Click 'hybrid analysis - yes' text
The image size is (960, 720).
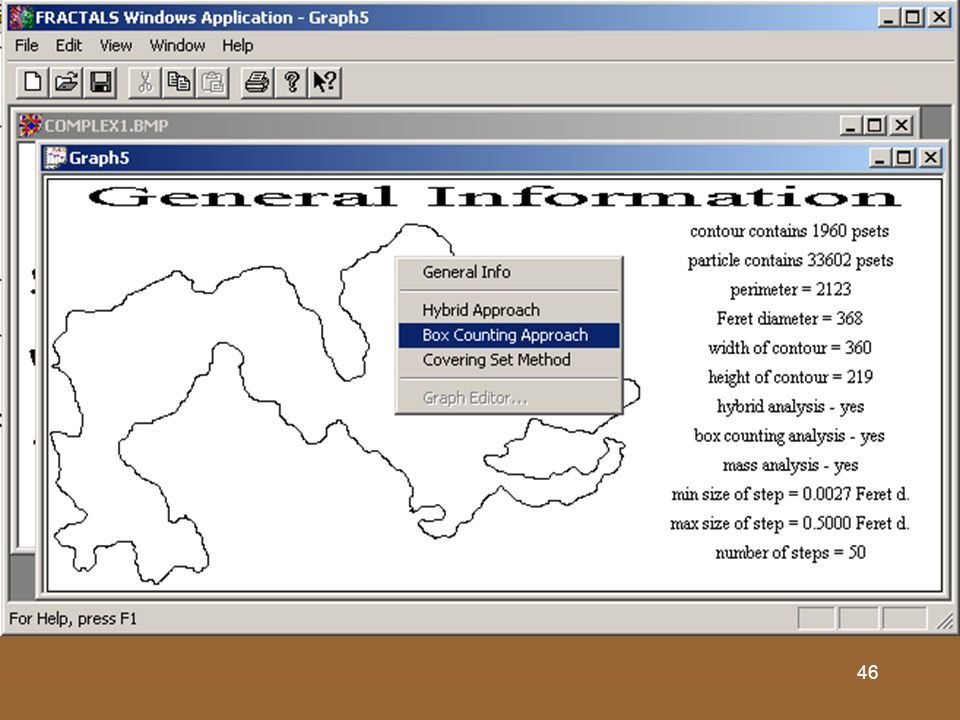(x=790, y=407)
